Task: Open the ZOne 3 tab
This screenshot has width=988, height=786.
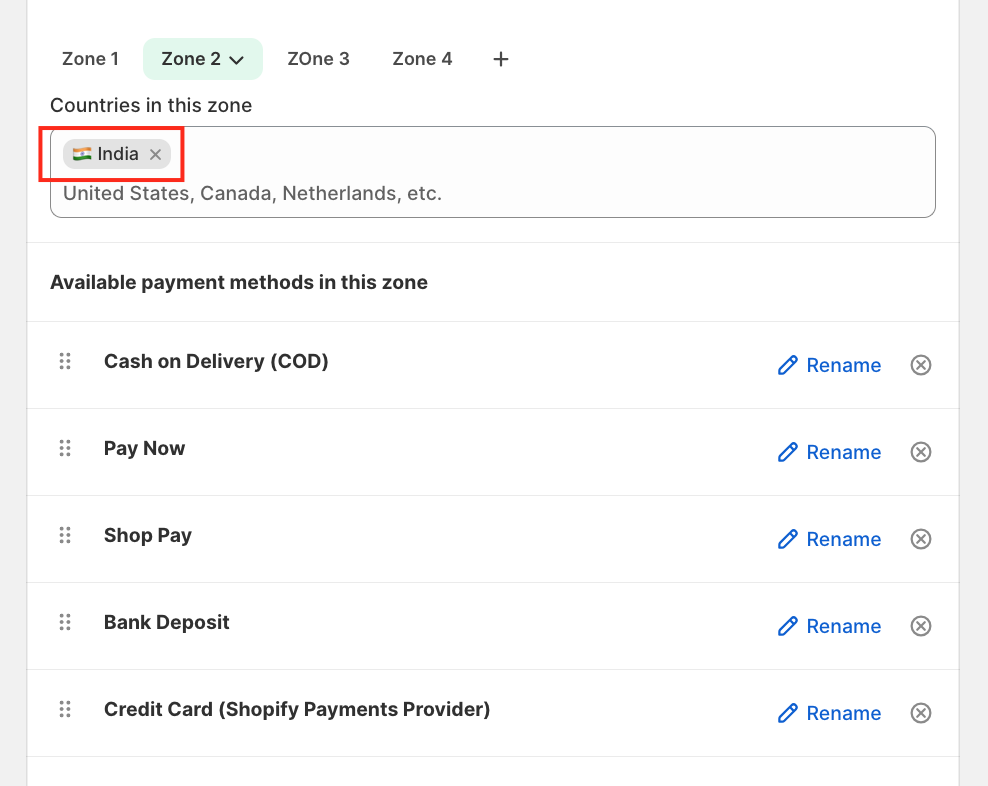Action: (x=318, y=59)
